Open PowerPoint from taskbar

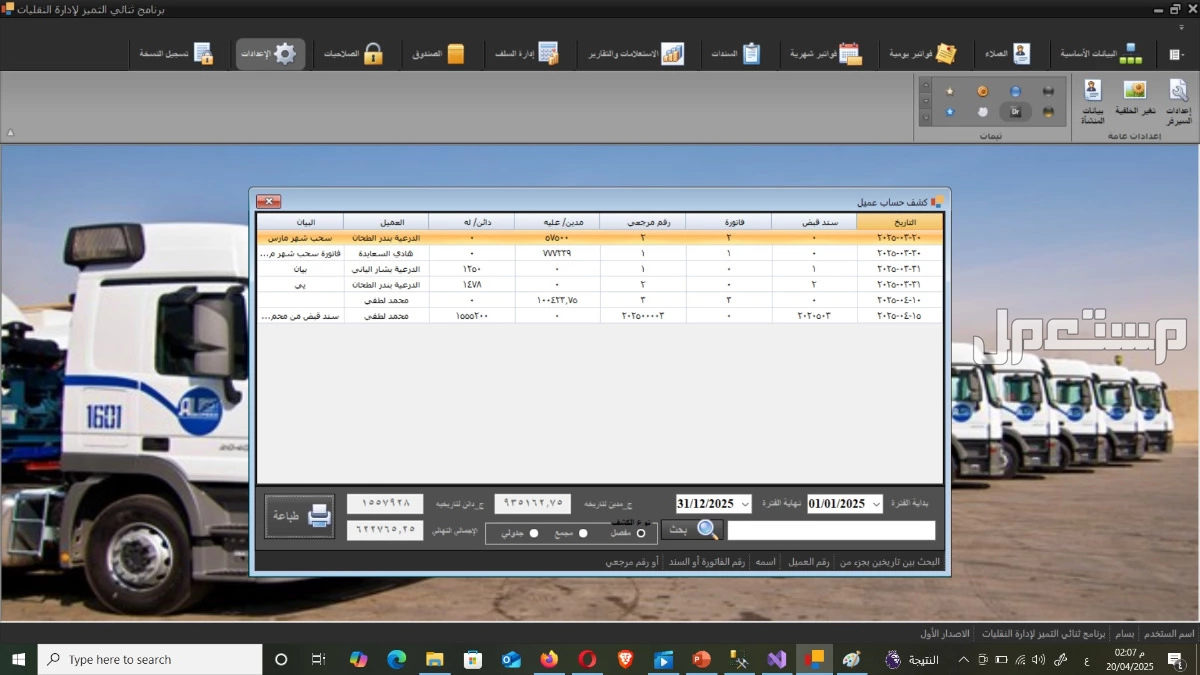tap(701, 659)
